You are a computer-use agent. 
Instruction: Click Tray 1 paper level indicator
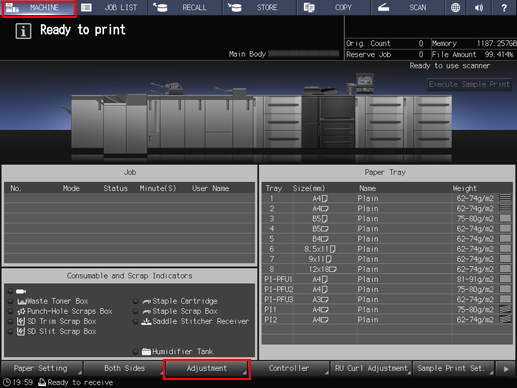[x=506, y=198]
